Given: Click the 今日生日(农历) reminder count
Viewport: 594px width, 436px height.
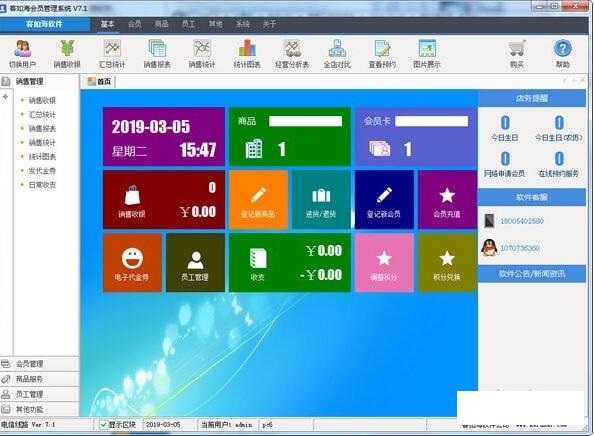Looking at the screenshot, I should pos(559,123).
